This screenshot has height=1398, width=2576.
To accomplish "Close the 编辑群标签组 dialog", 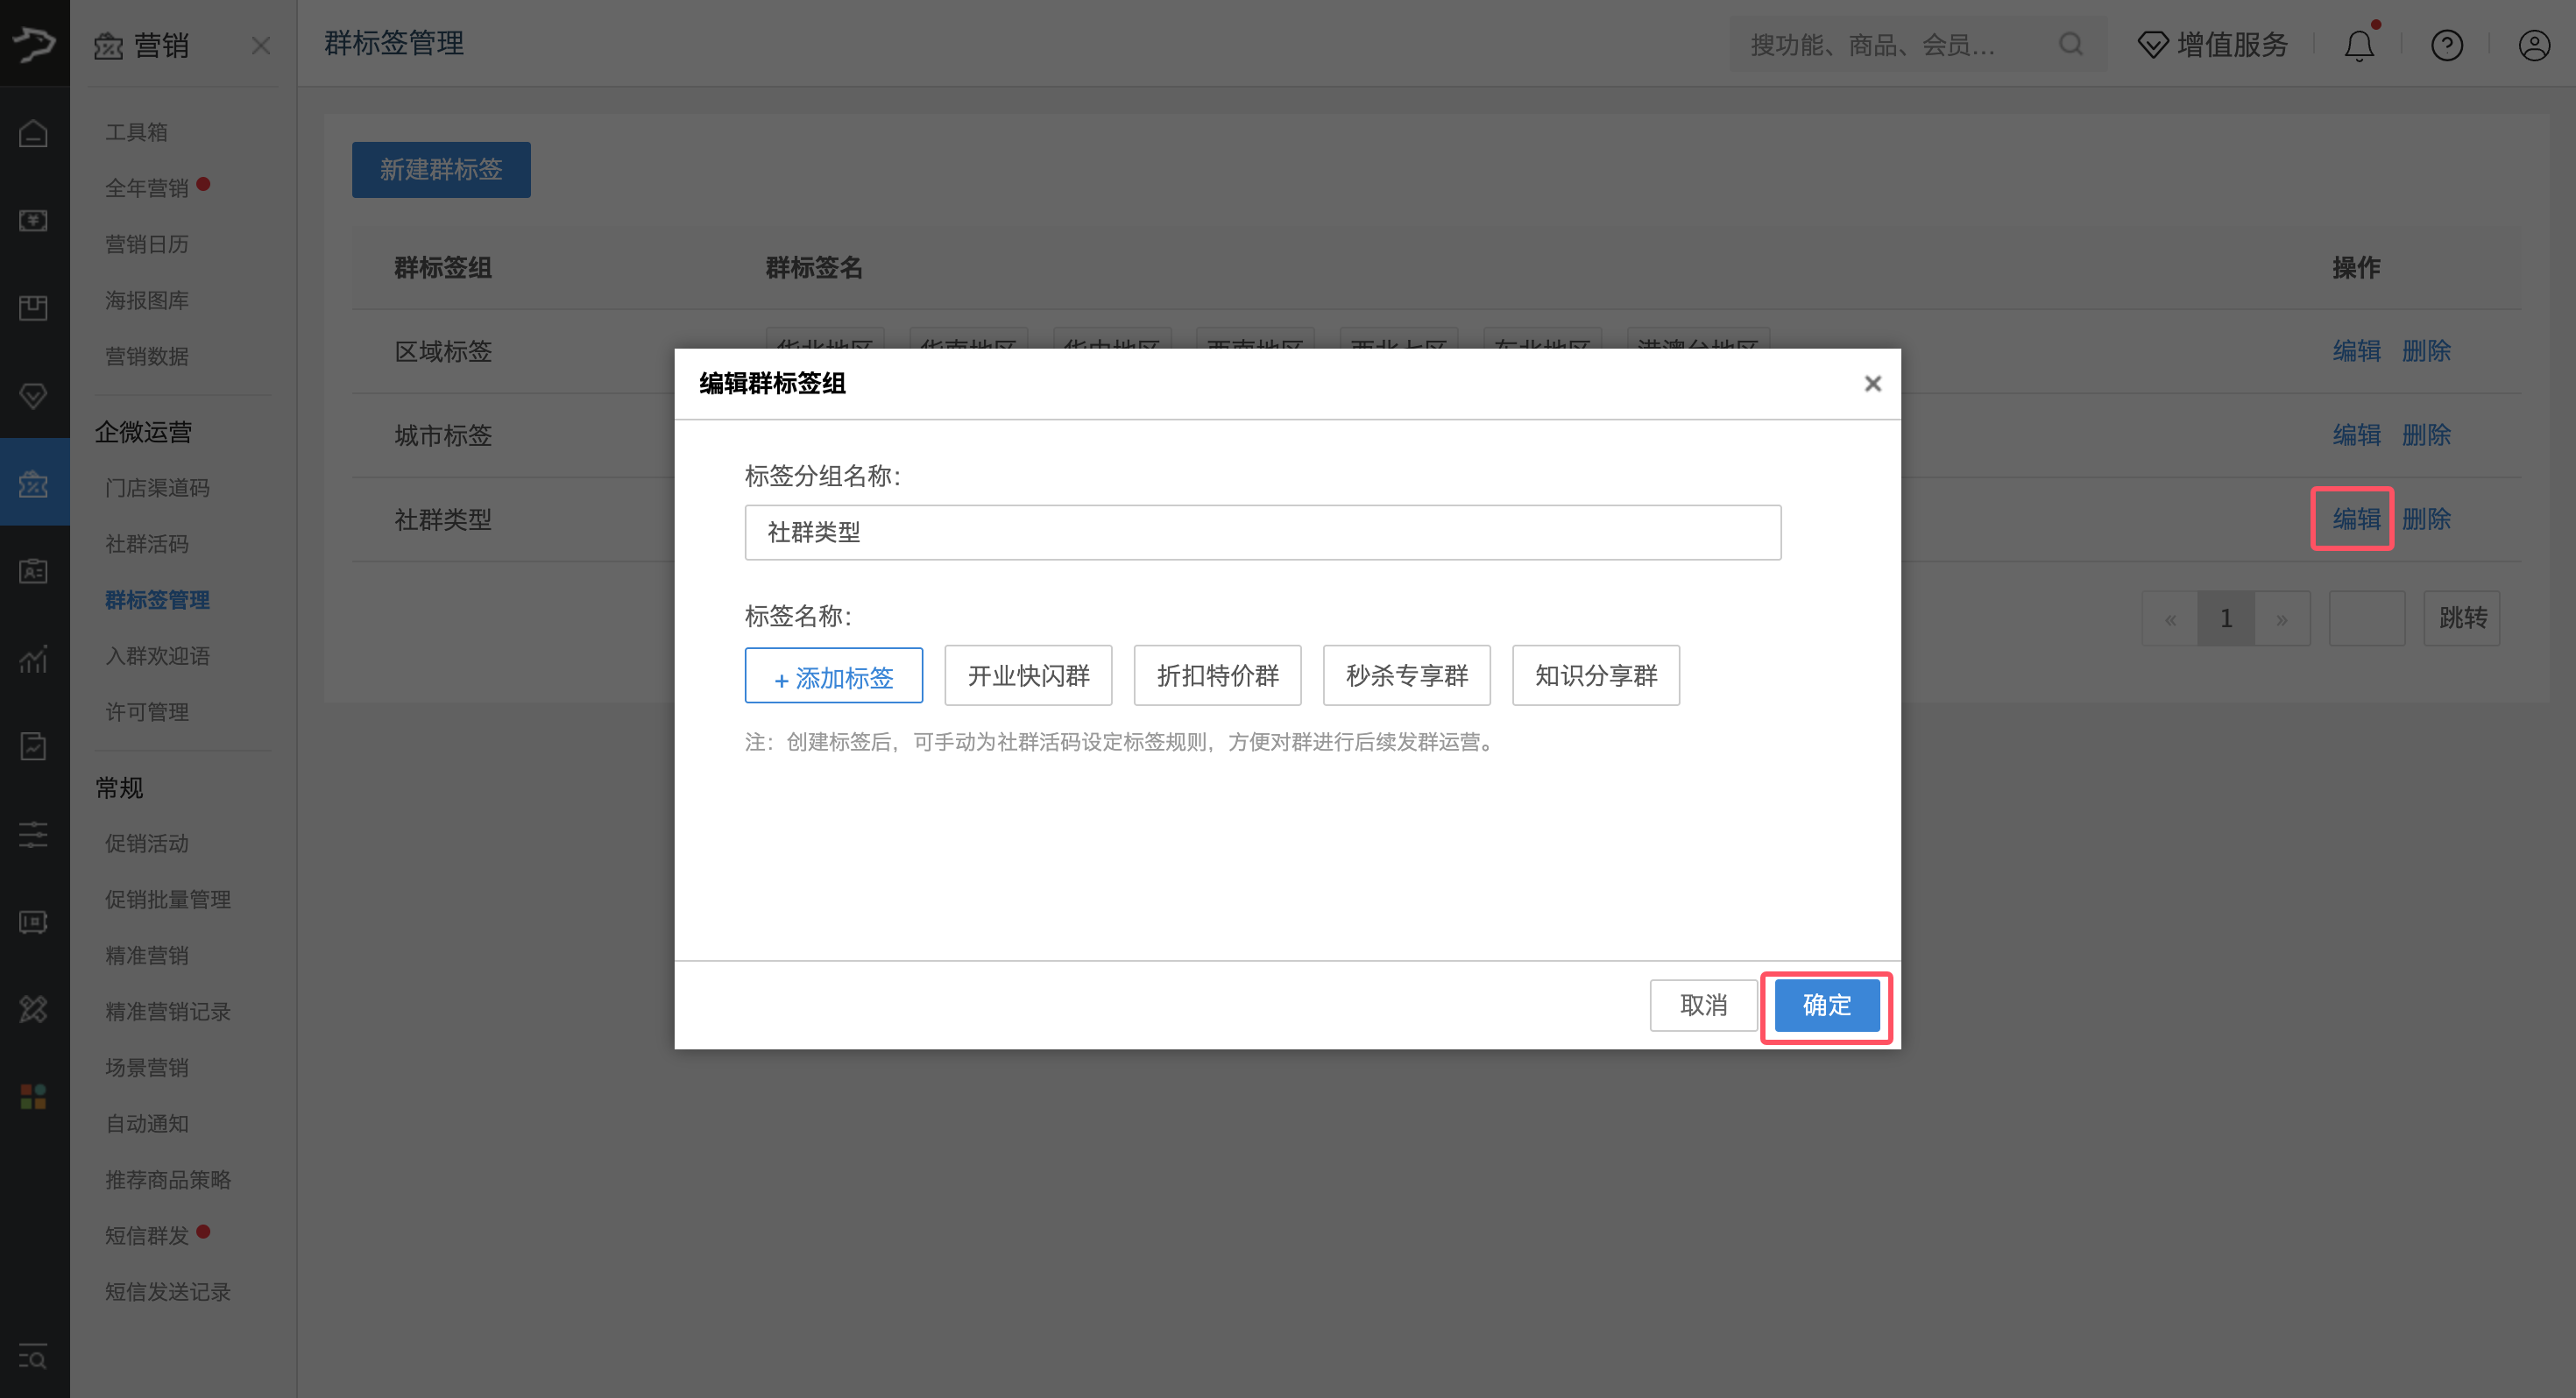I will (x=1872, y=383).
